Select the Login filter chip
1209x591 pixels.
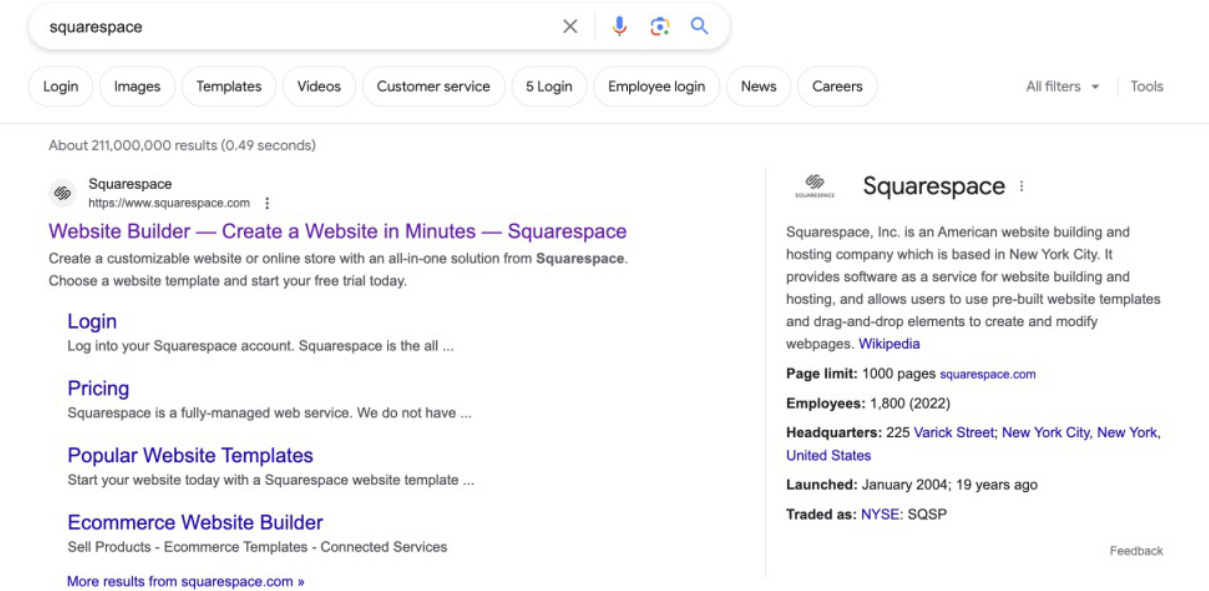point(61,86)
